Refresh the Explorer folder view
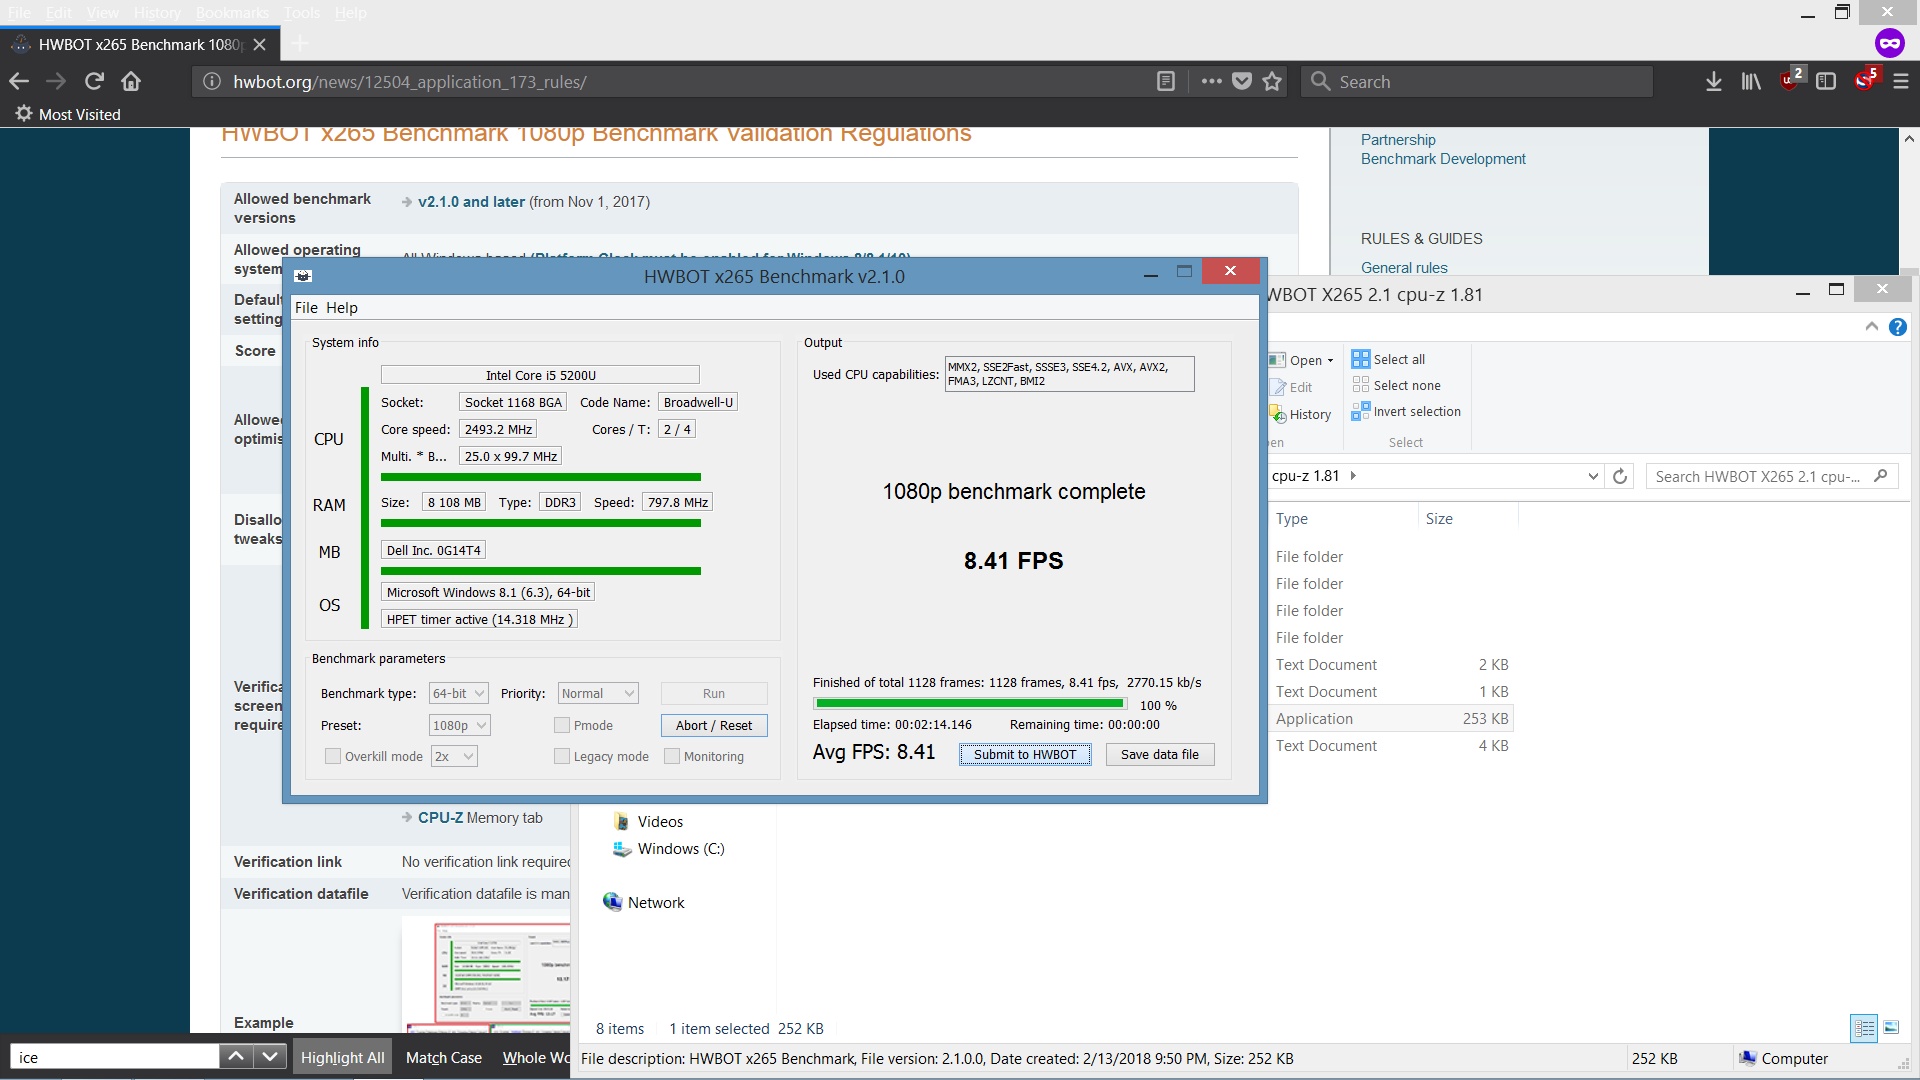This screenshot has height=1080, width=1920. pos(1620,476)
